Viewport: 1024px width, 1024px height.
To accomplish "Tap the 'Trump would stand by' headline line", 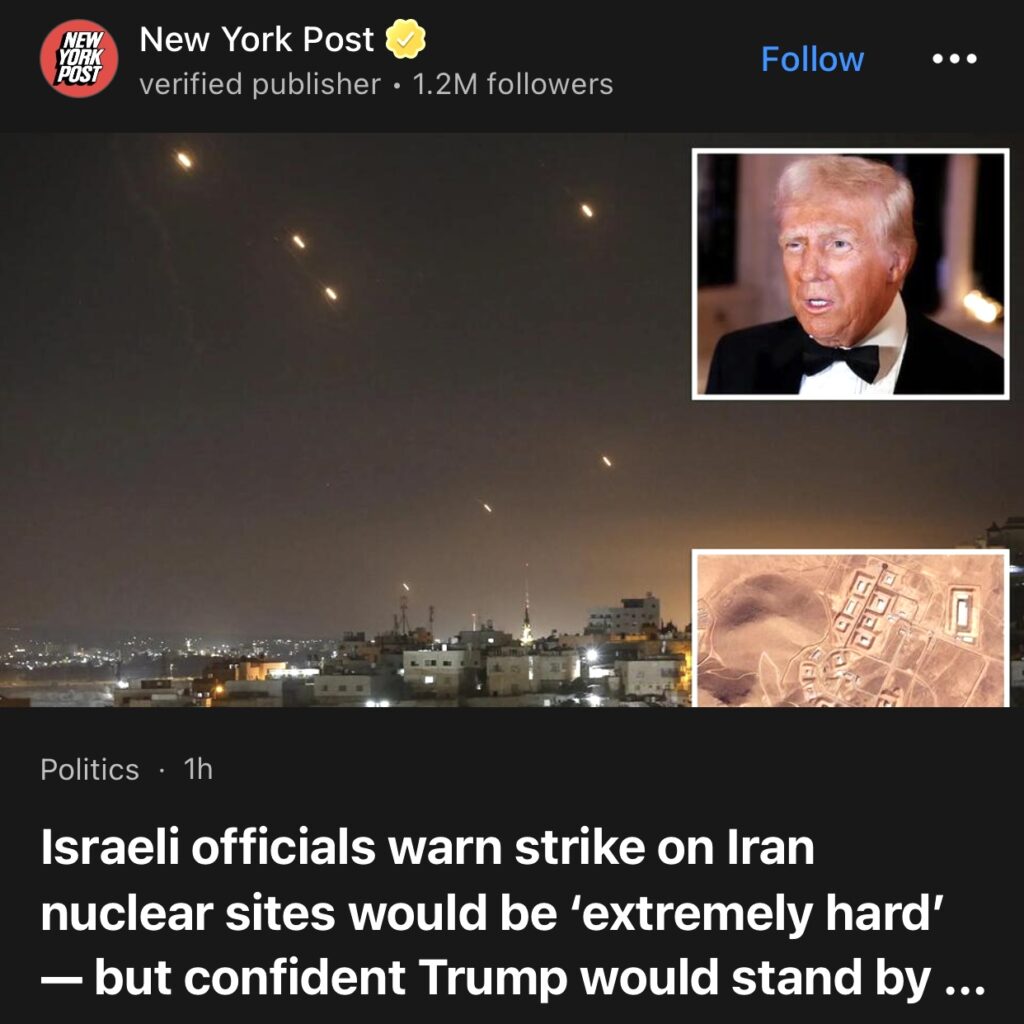I will (x=513, y=978).
